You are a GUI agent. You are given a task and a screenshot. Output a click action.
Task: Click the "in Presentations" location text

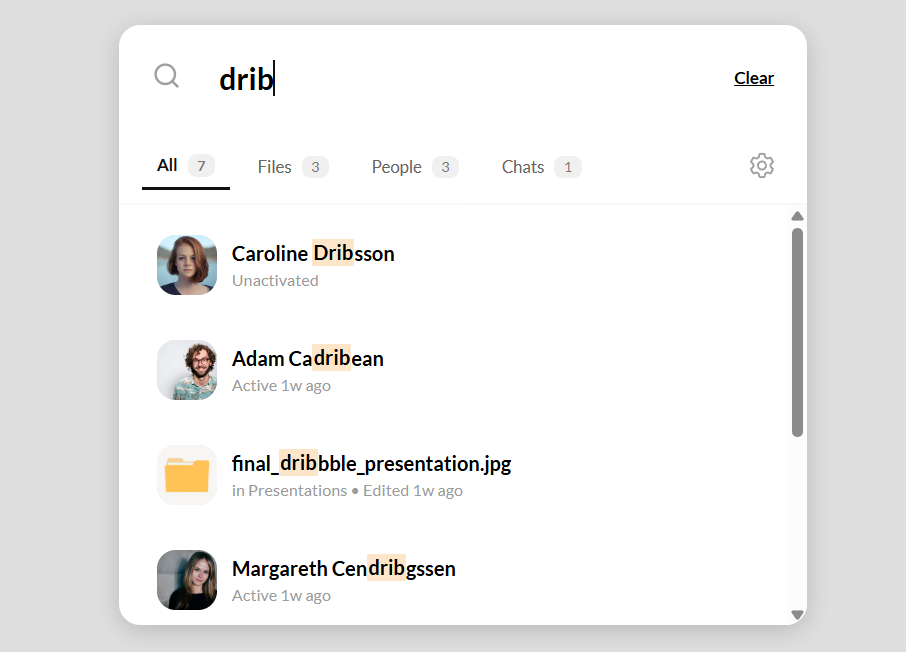pos(289,491)
